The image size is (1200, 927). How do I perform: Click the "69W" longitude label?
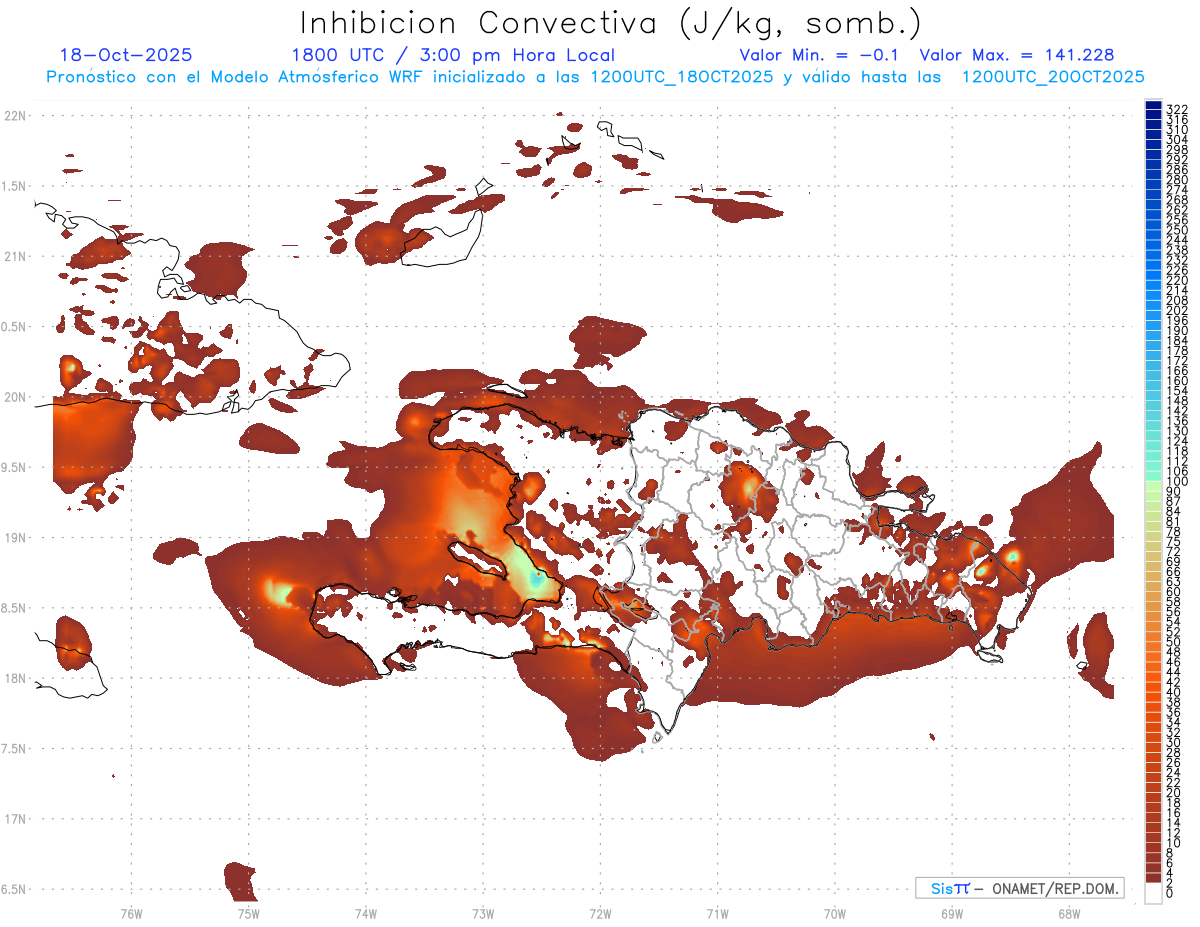951,913
